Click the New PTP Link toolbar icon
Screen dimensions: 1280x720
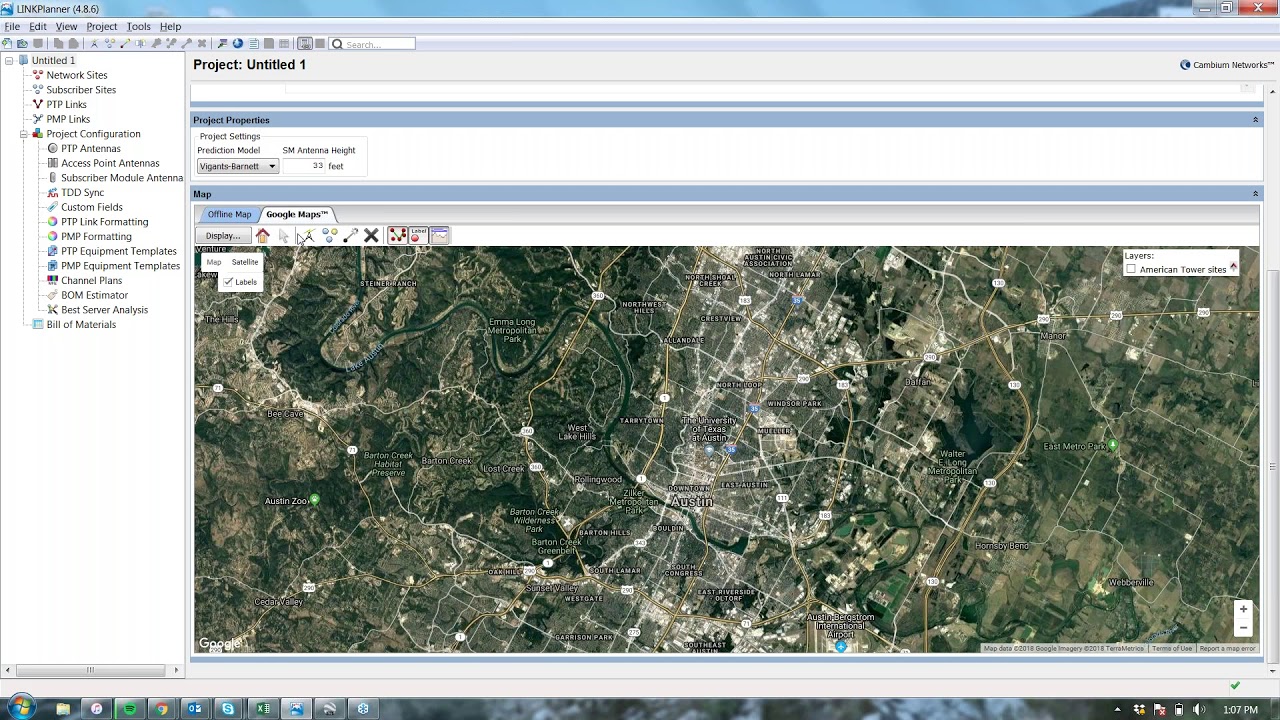125,44
